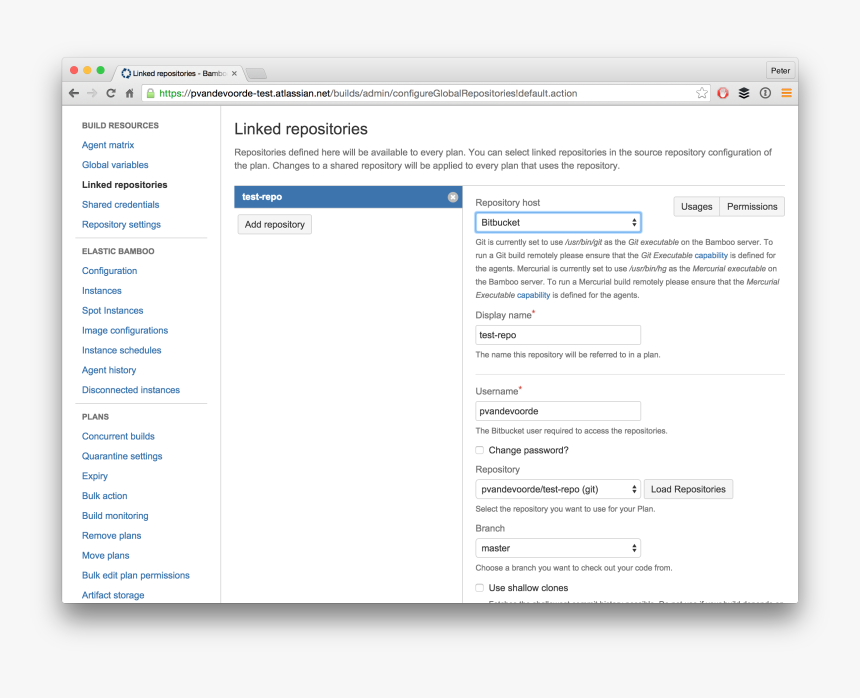The height and width of the screenshot is (698, 860).
Task: Open Elastic Bamboo Configuration link
Action: pyautogui.click(x=110, y=271)
